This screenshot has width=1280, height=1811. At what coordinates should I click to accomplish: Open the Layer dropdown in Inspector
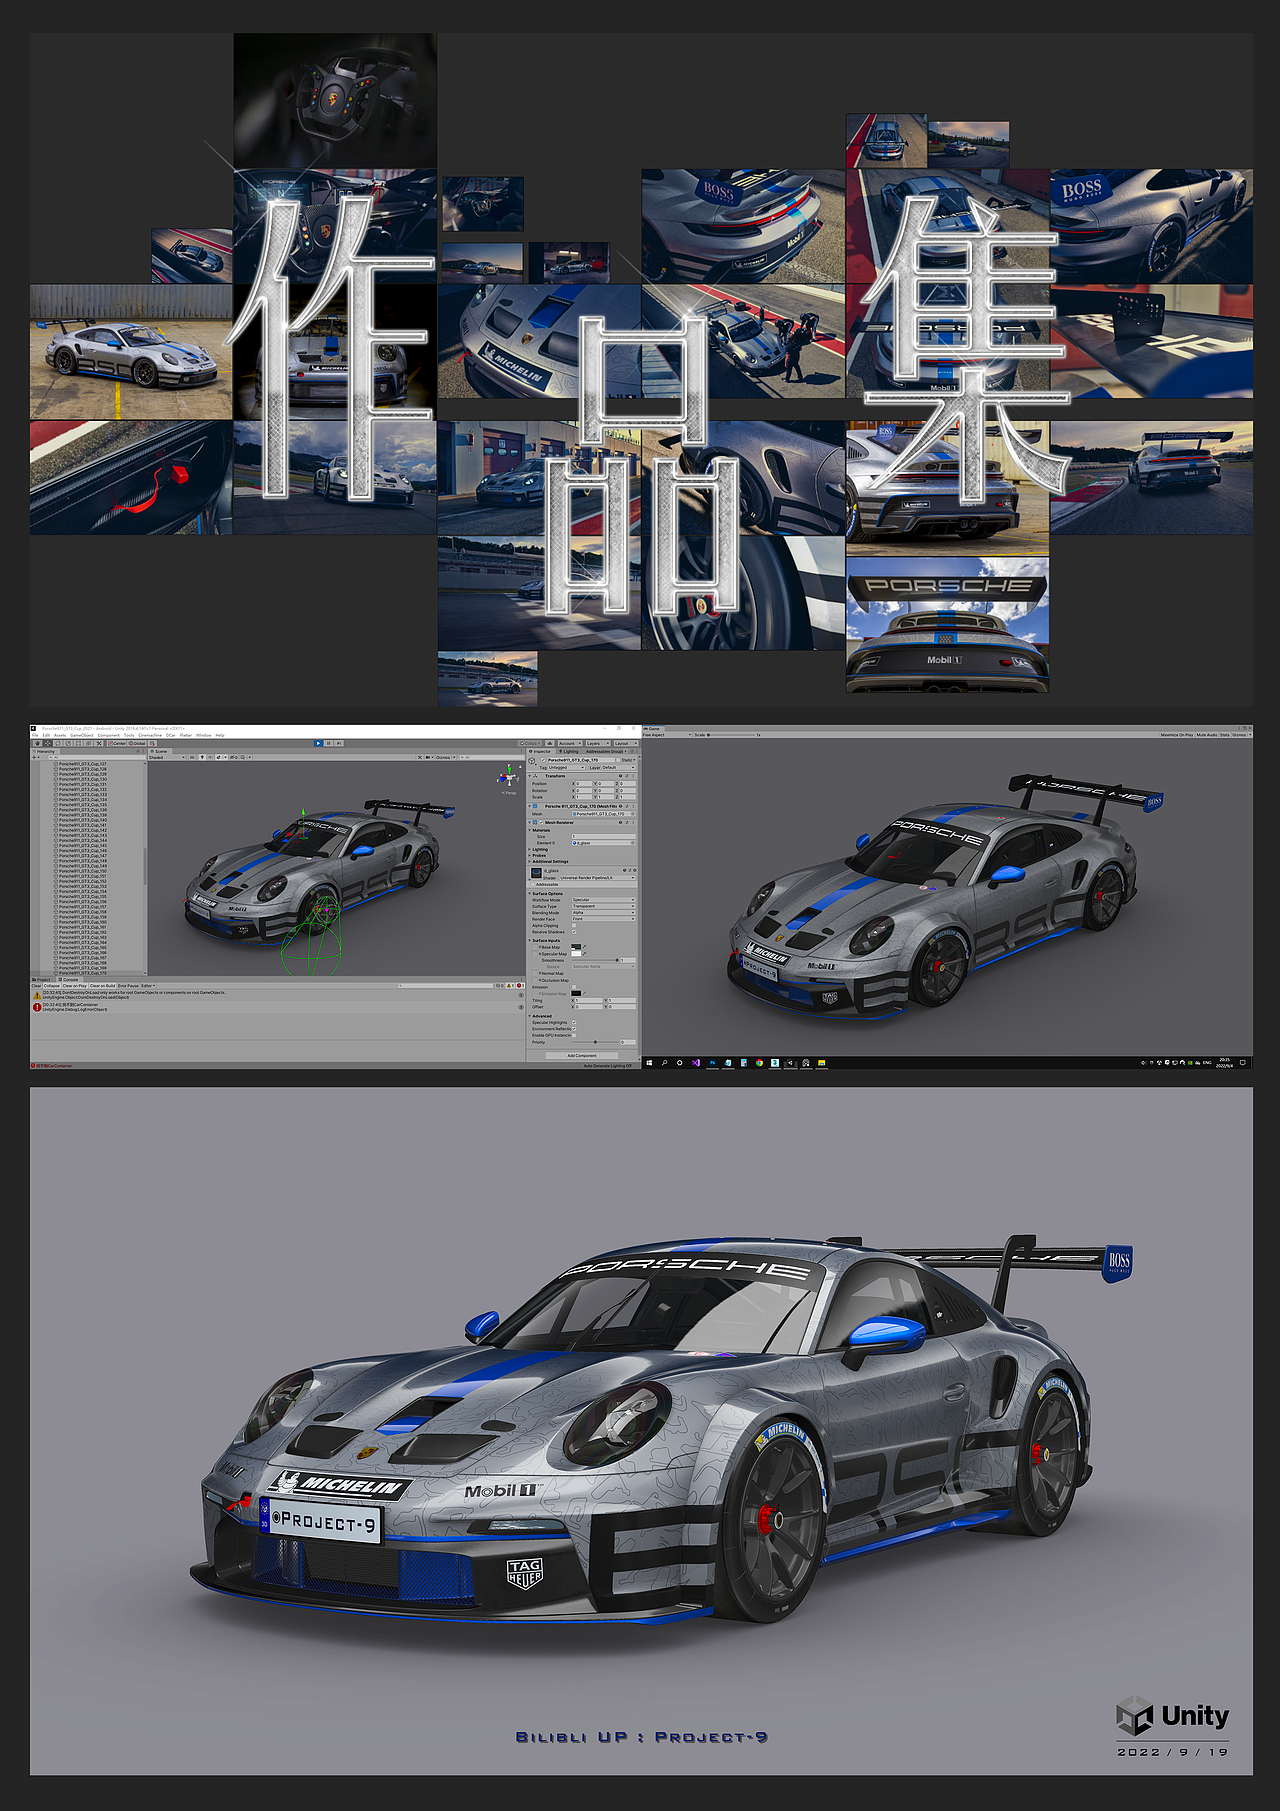(x=618, y=768)
